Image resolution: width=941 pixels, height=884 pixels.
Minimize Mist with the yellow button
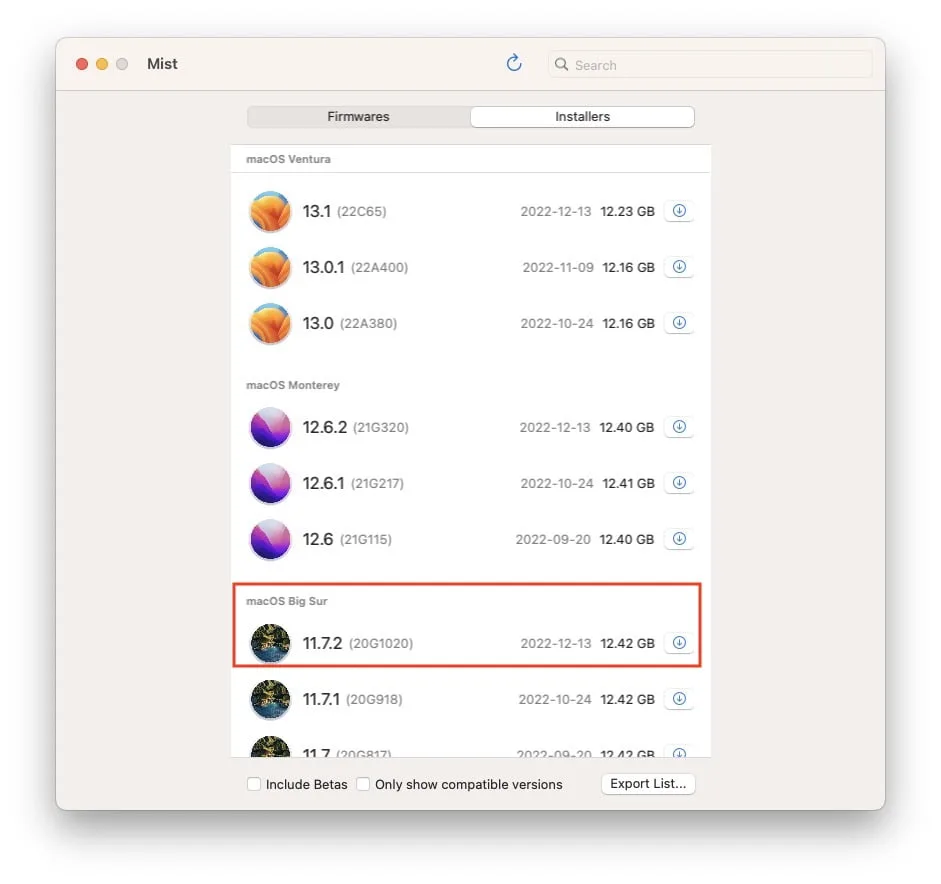pos(102,64)
